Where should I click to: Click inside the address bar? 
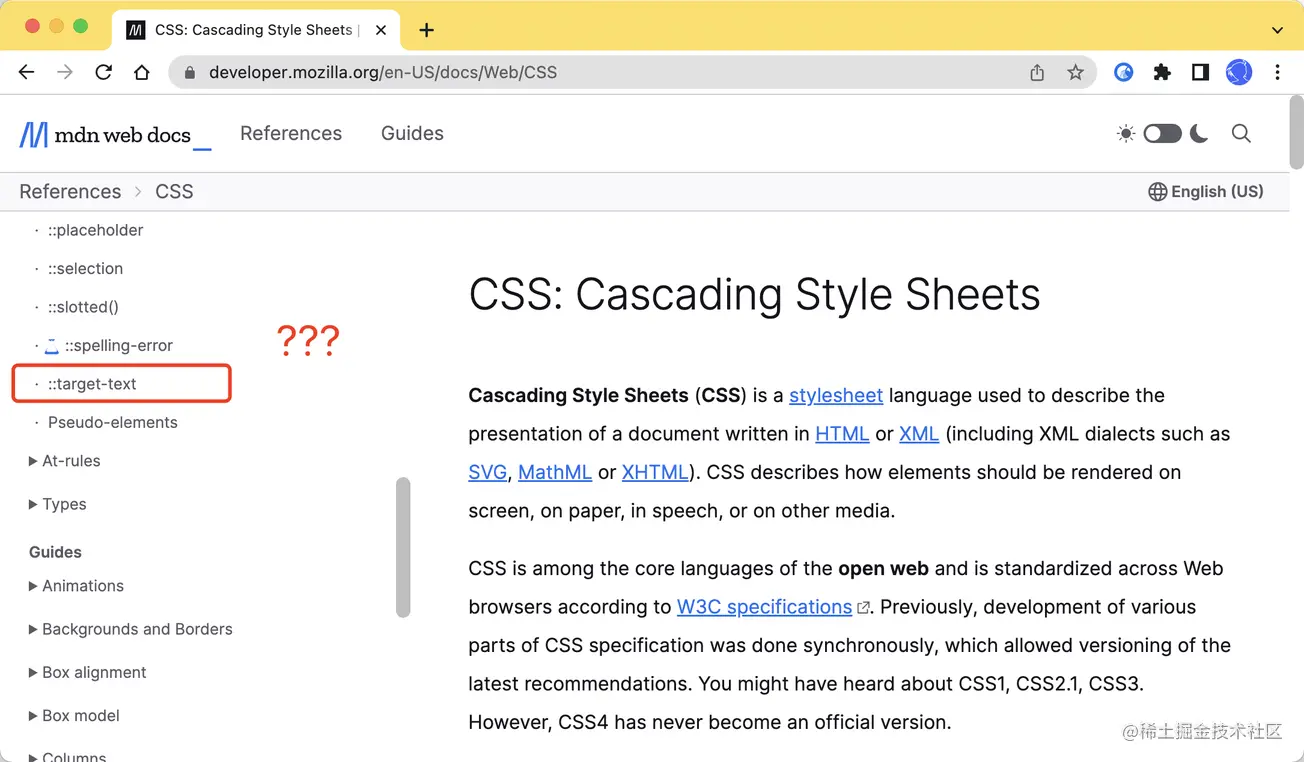coord(400,72)
